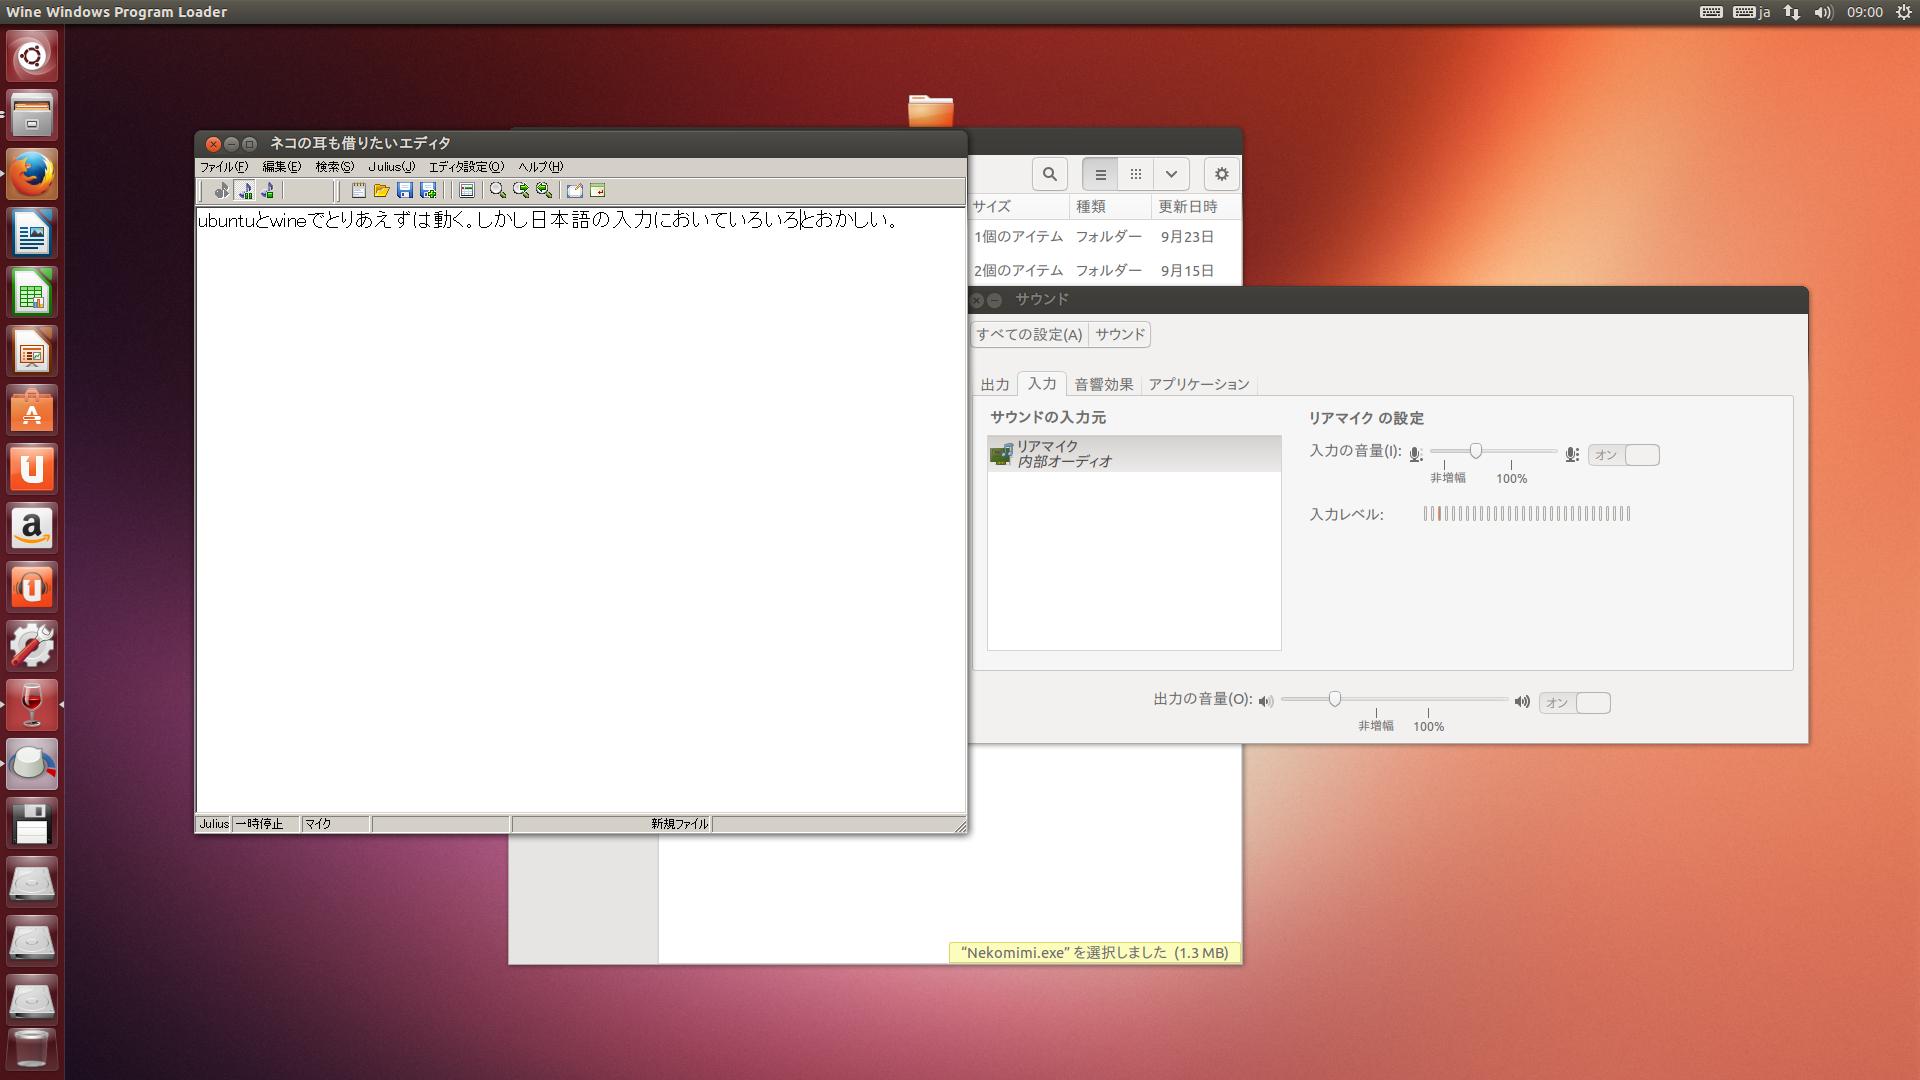The height and width of the screenshot is (1080, 1920).
Task: Click the magnifier search icon in editor toolbar
Action: coord(497,190)
